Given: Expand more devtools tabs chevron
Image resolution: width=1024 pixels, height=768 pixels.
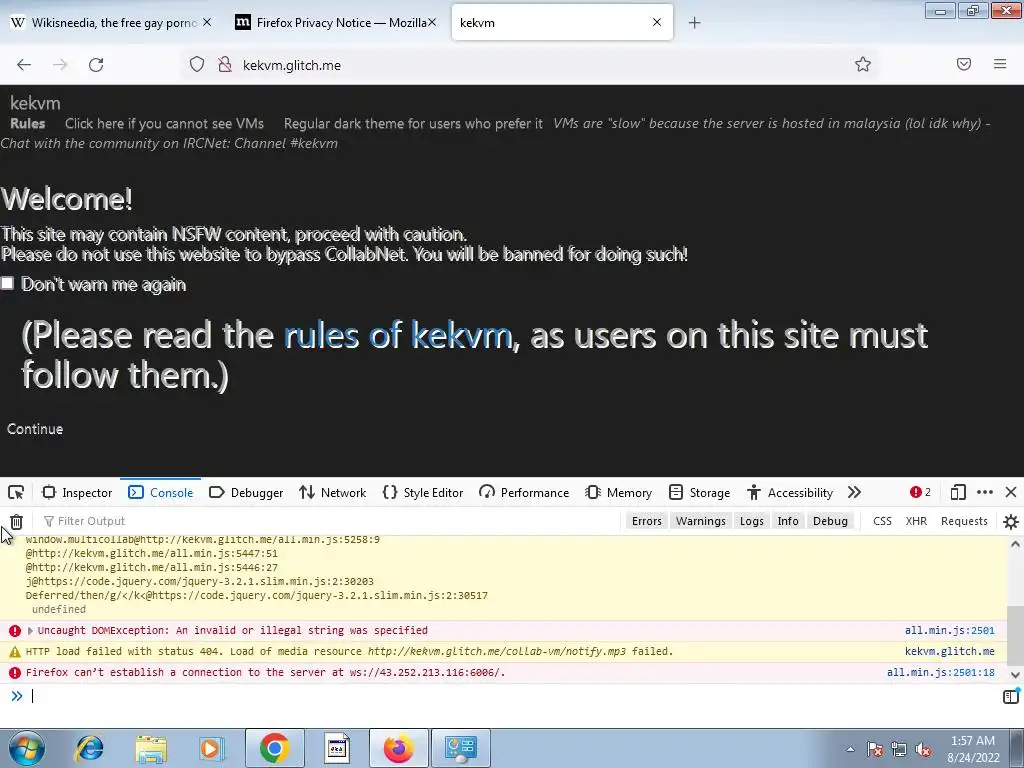Looking at the screenshot, I should [x=854, y=492].
